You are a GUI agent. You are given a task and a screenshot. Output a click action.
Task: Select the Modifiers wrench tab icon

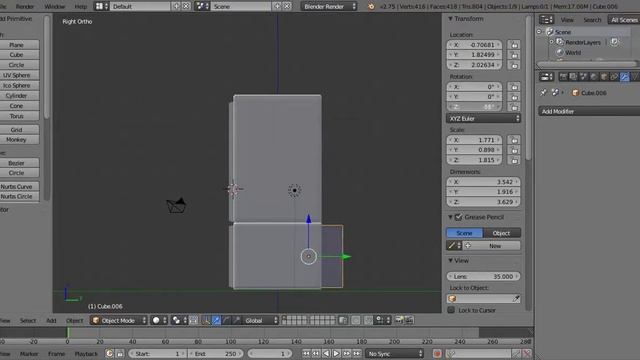tap(624, 77)
